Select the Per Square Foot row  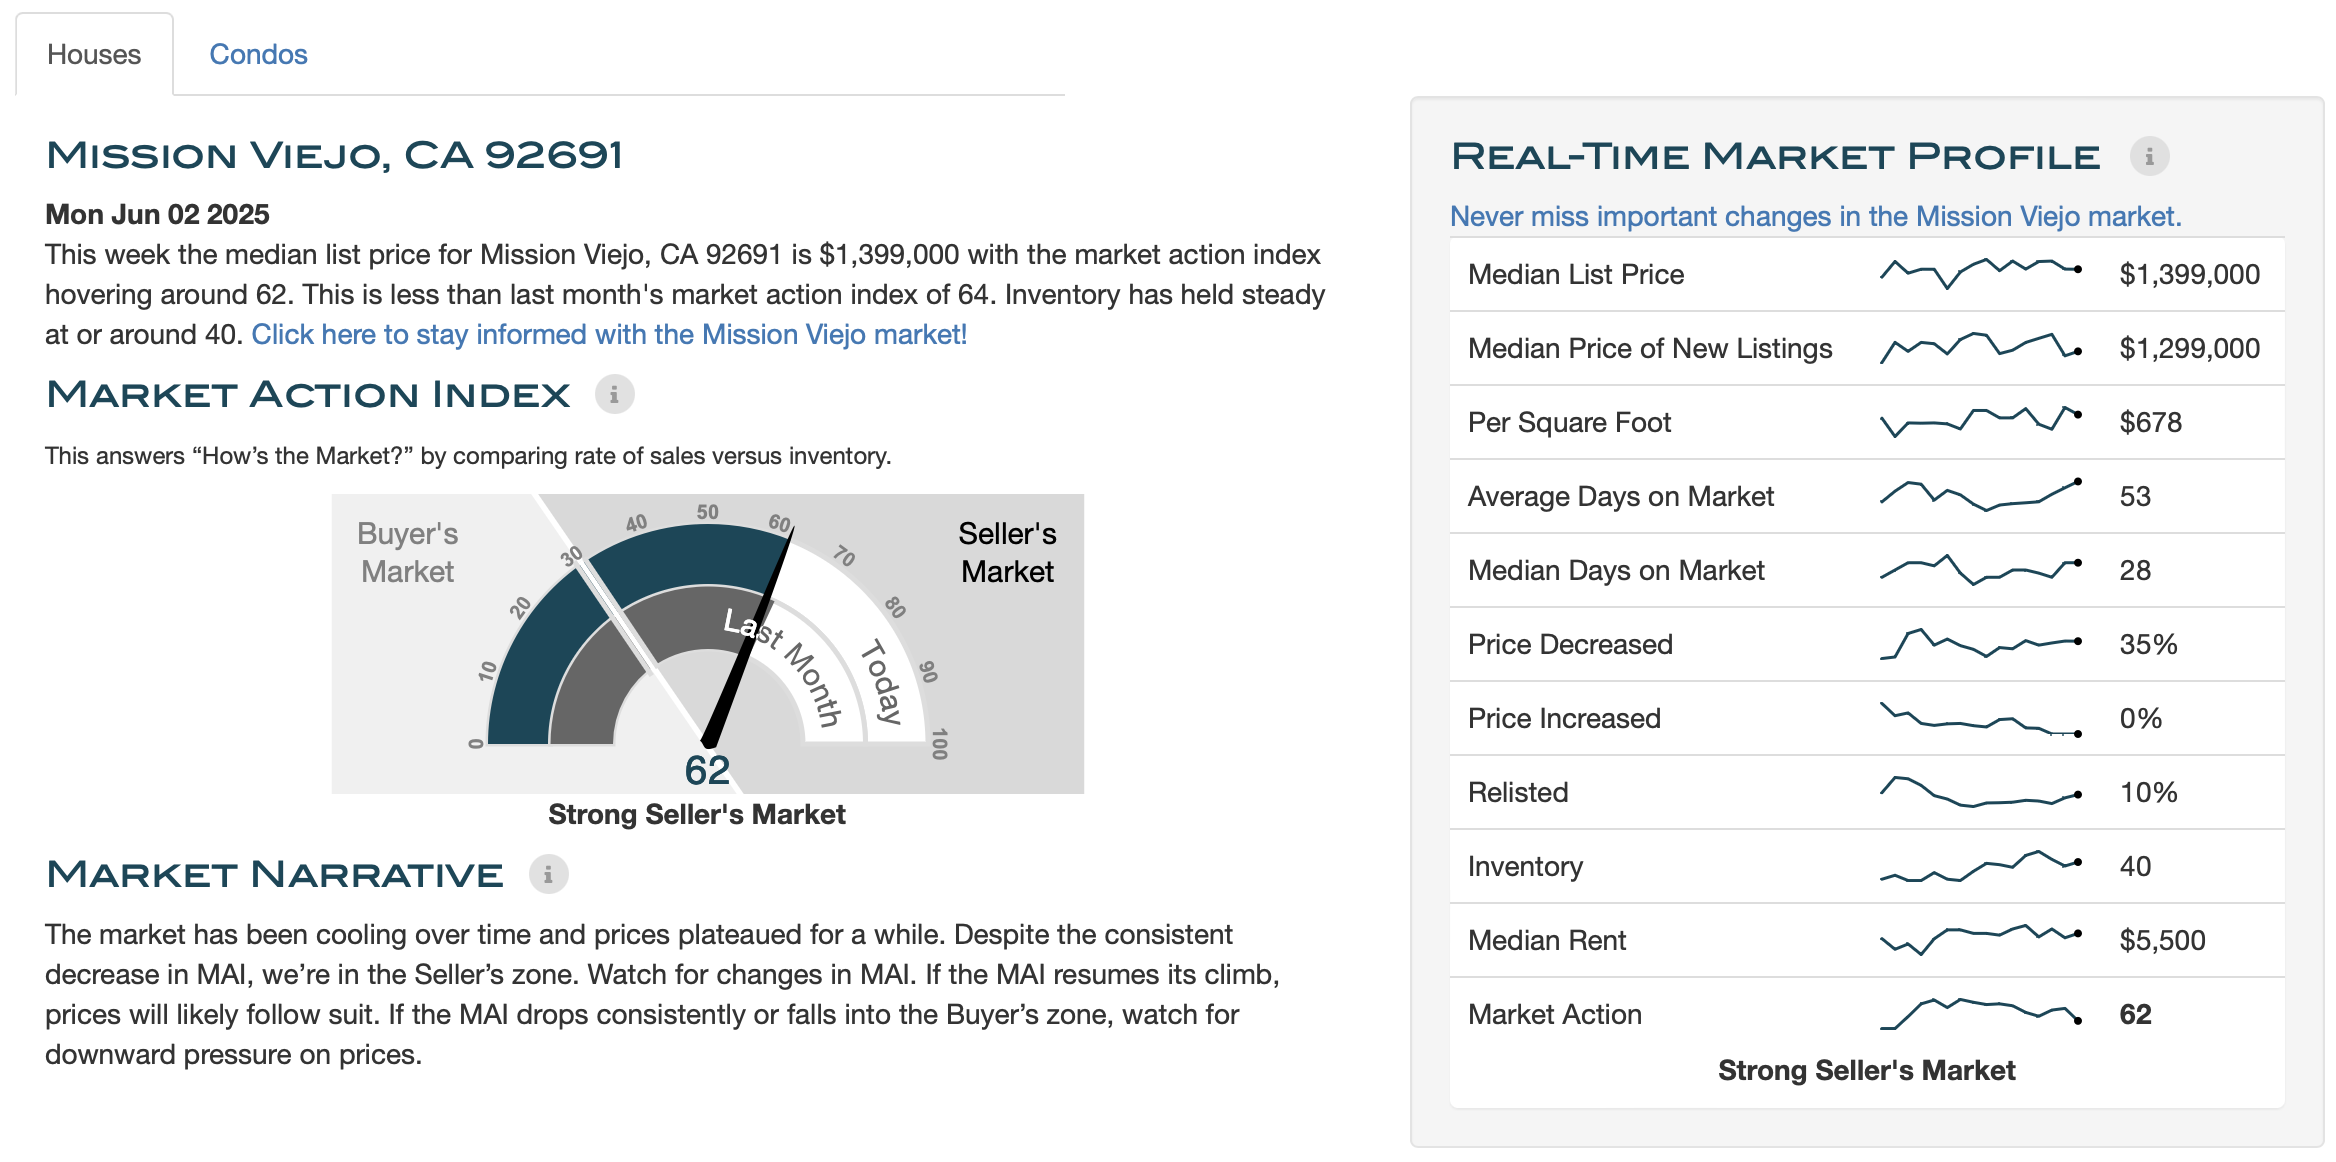pos(1867,422)
